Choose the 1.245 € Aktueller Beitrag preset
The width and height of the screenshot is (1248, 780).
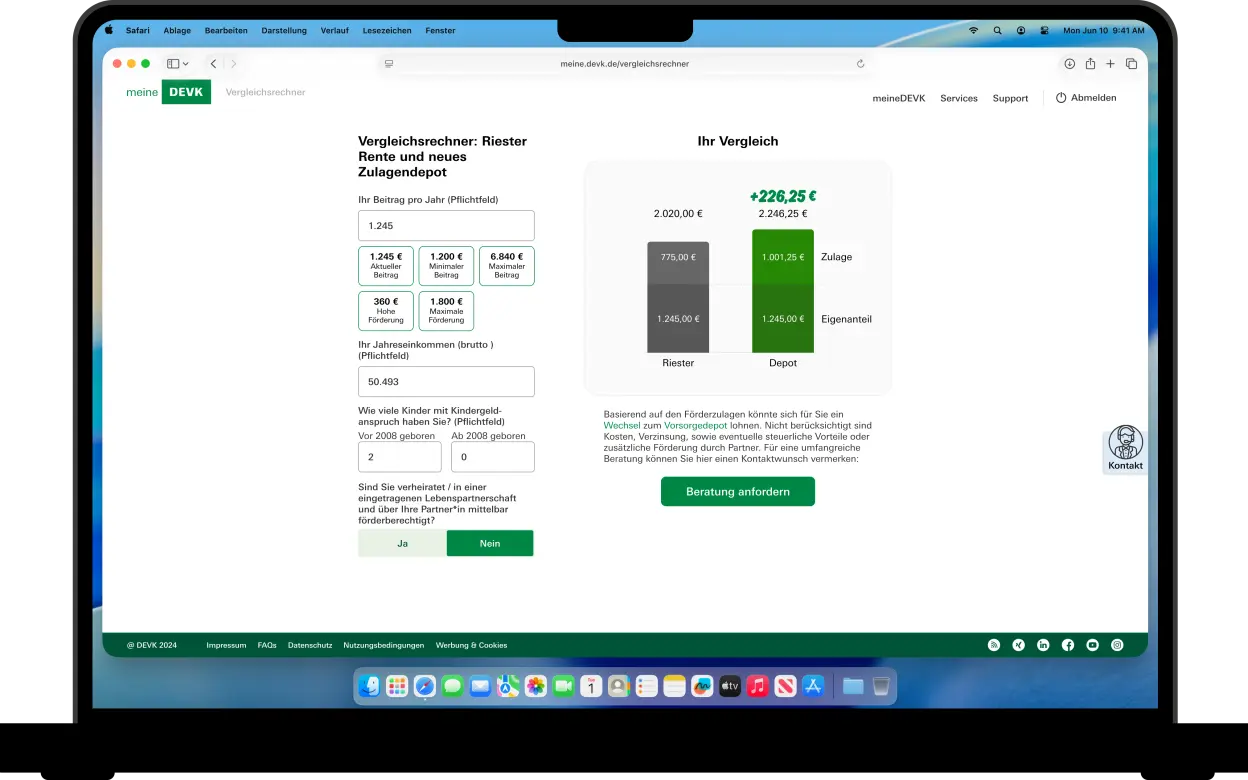click(x=386, y=266)
